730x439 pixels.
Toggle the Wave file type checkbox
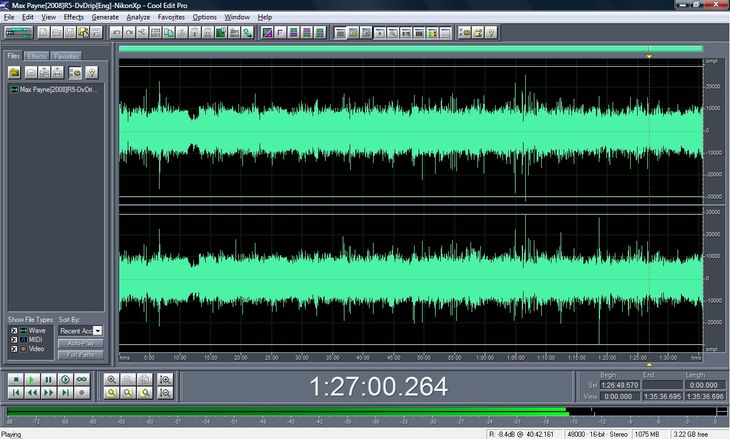pyautogui.click(x=14, y=331)
